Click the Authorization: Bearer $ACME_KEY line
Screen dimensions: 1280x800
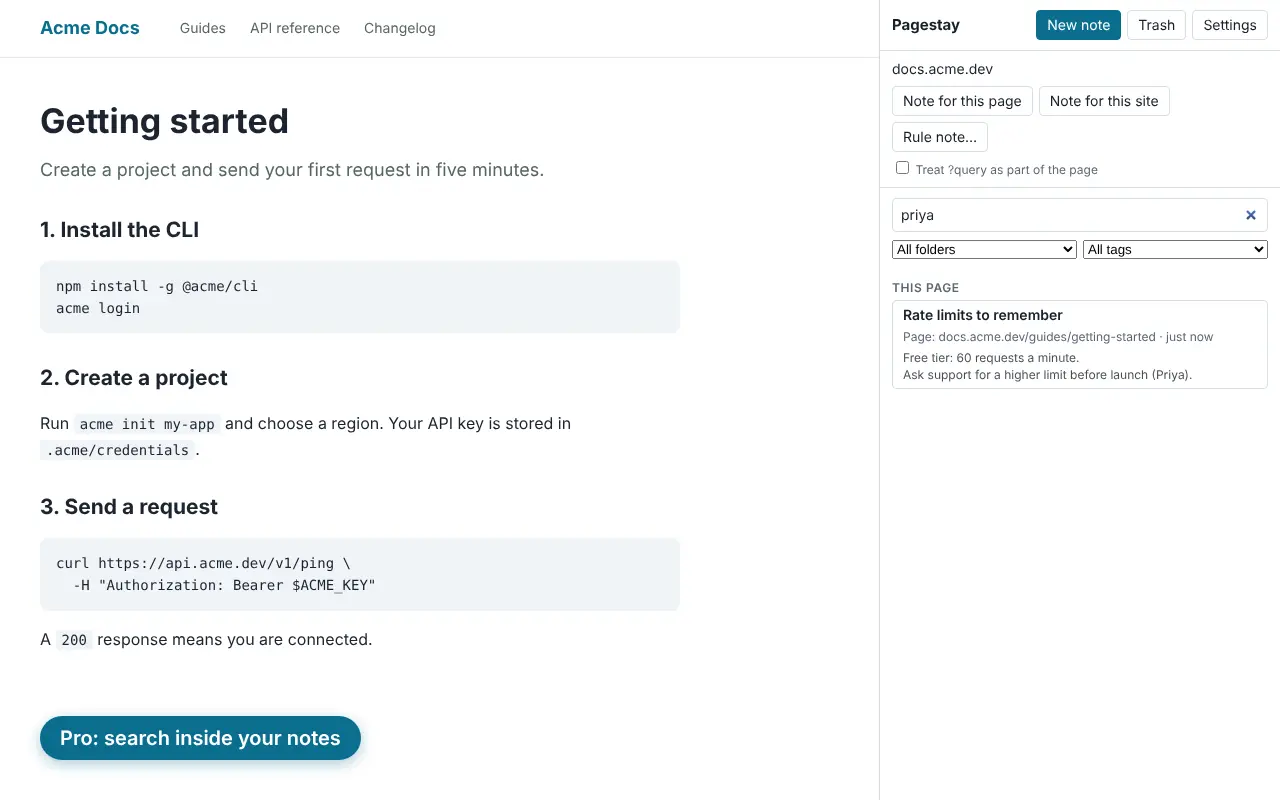coord(224,585)
